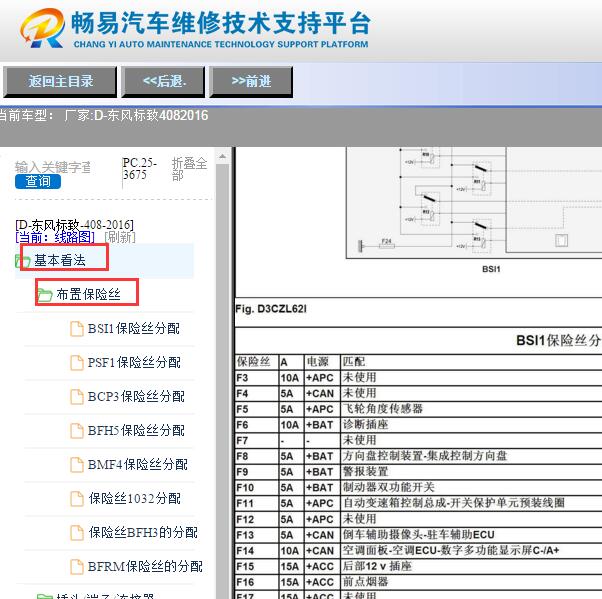Open BCP3保险丝分配 document

click(136, 397)
